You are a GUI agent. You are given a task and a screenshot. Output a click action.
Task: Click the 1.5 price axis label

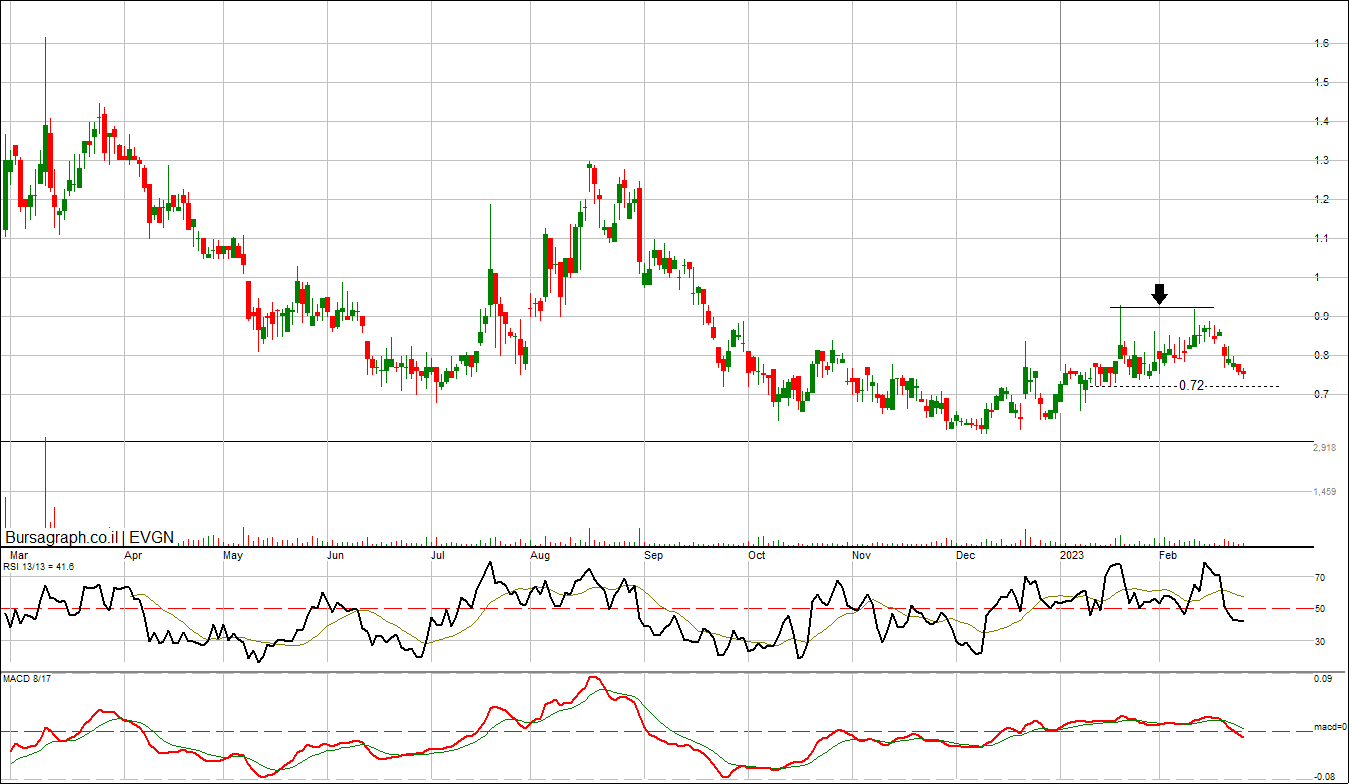[1322, 83]
